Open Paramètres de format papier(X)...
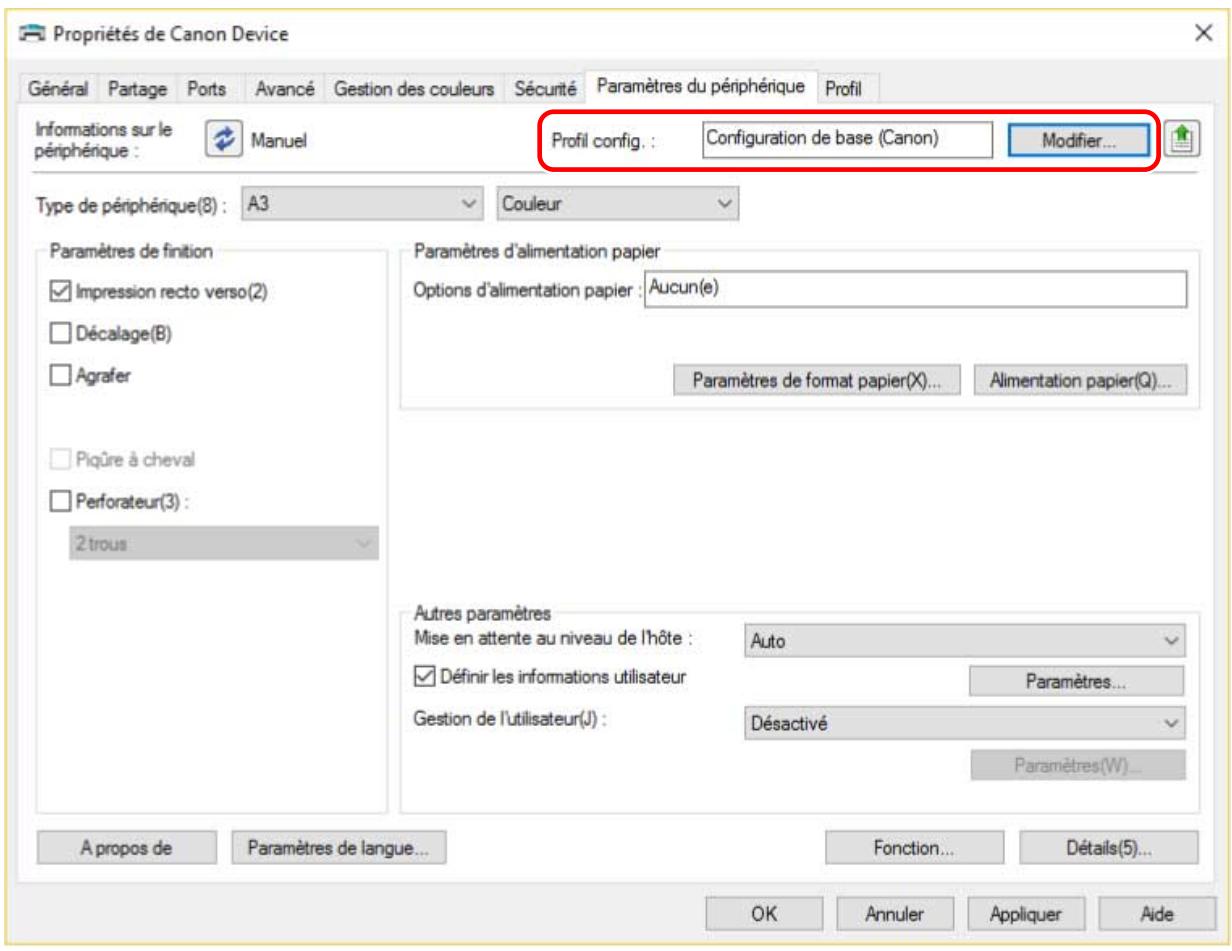 [x=819, y=380]
